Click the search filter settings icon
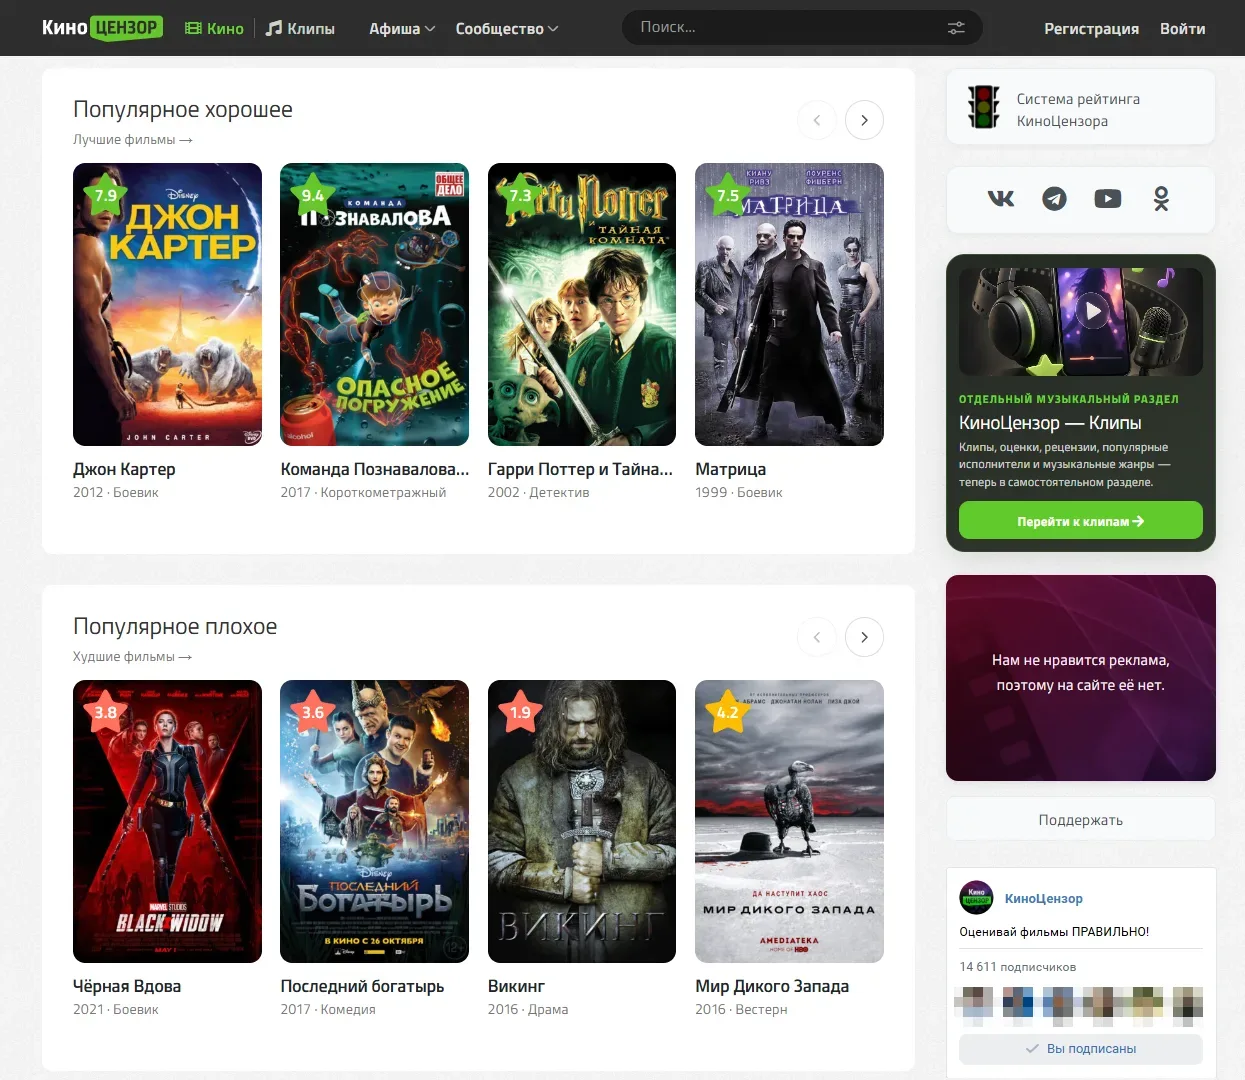The height and width of the screenshot is (1080, 1245). pos(956,28)
